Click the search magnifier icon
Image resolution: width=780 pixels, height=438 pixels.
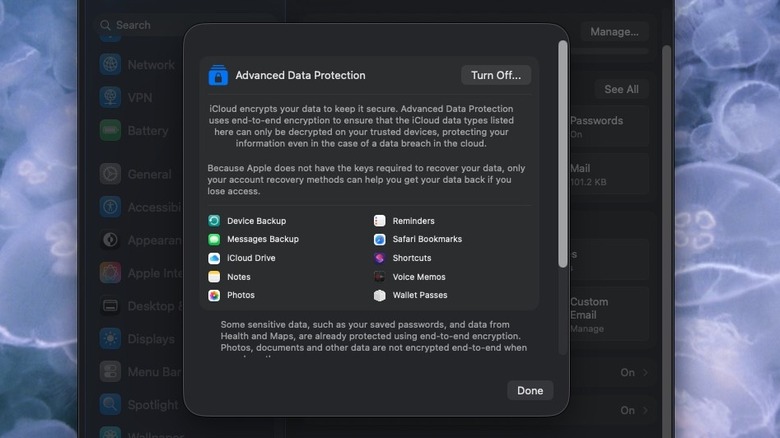click(105, 25)
